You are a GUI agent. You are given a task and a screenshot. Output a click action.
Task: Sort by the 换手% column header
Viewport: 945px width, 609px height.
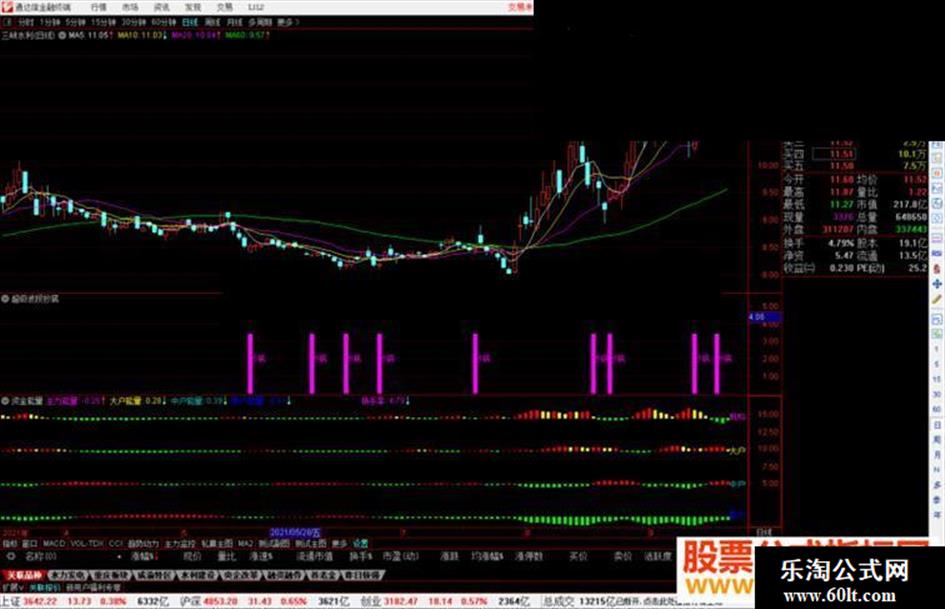[360, 557]
